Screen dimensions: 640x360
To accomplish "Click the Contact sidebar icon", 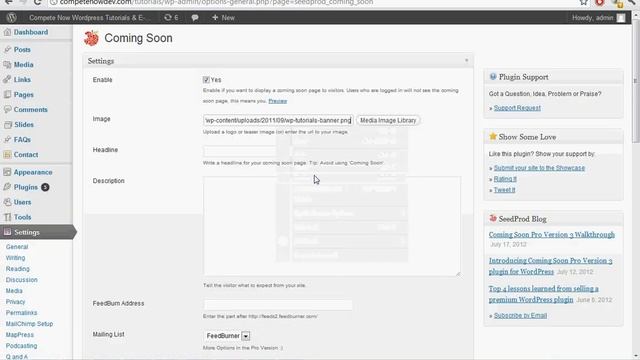I will click(7, 155).
